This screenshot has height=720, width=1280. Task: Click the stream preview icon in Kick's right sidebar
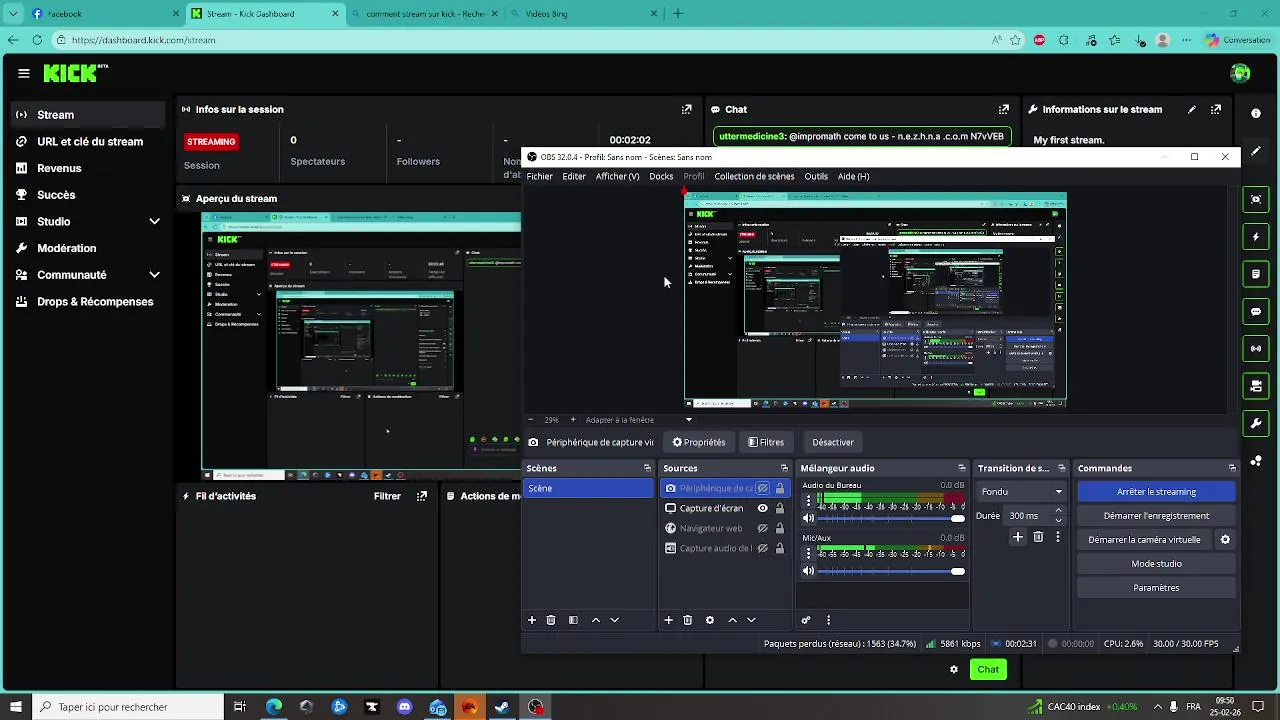click(x=1256, y=199)
